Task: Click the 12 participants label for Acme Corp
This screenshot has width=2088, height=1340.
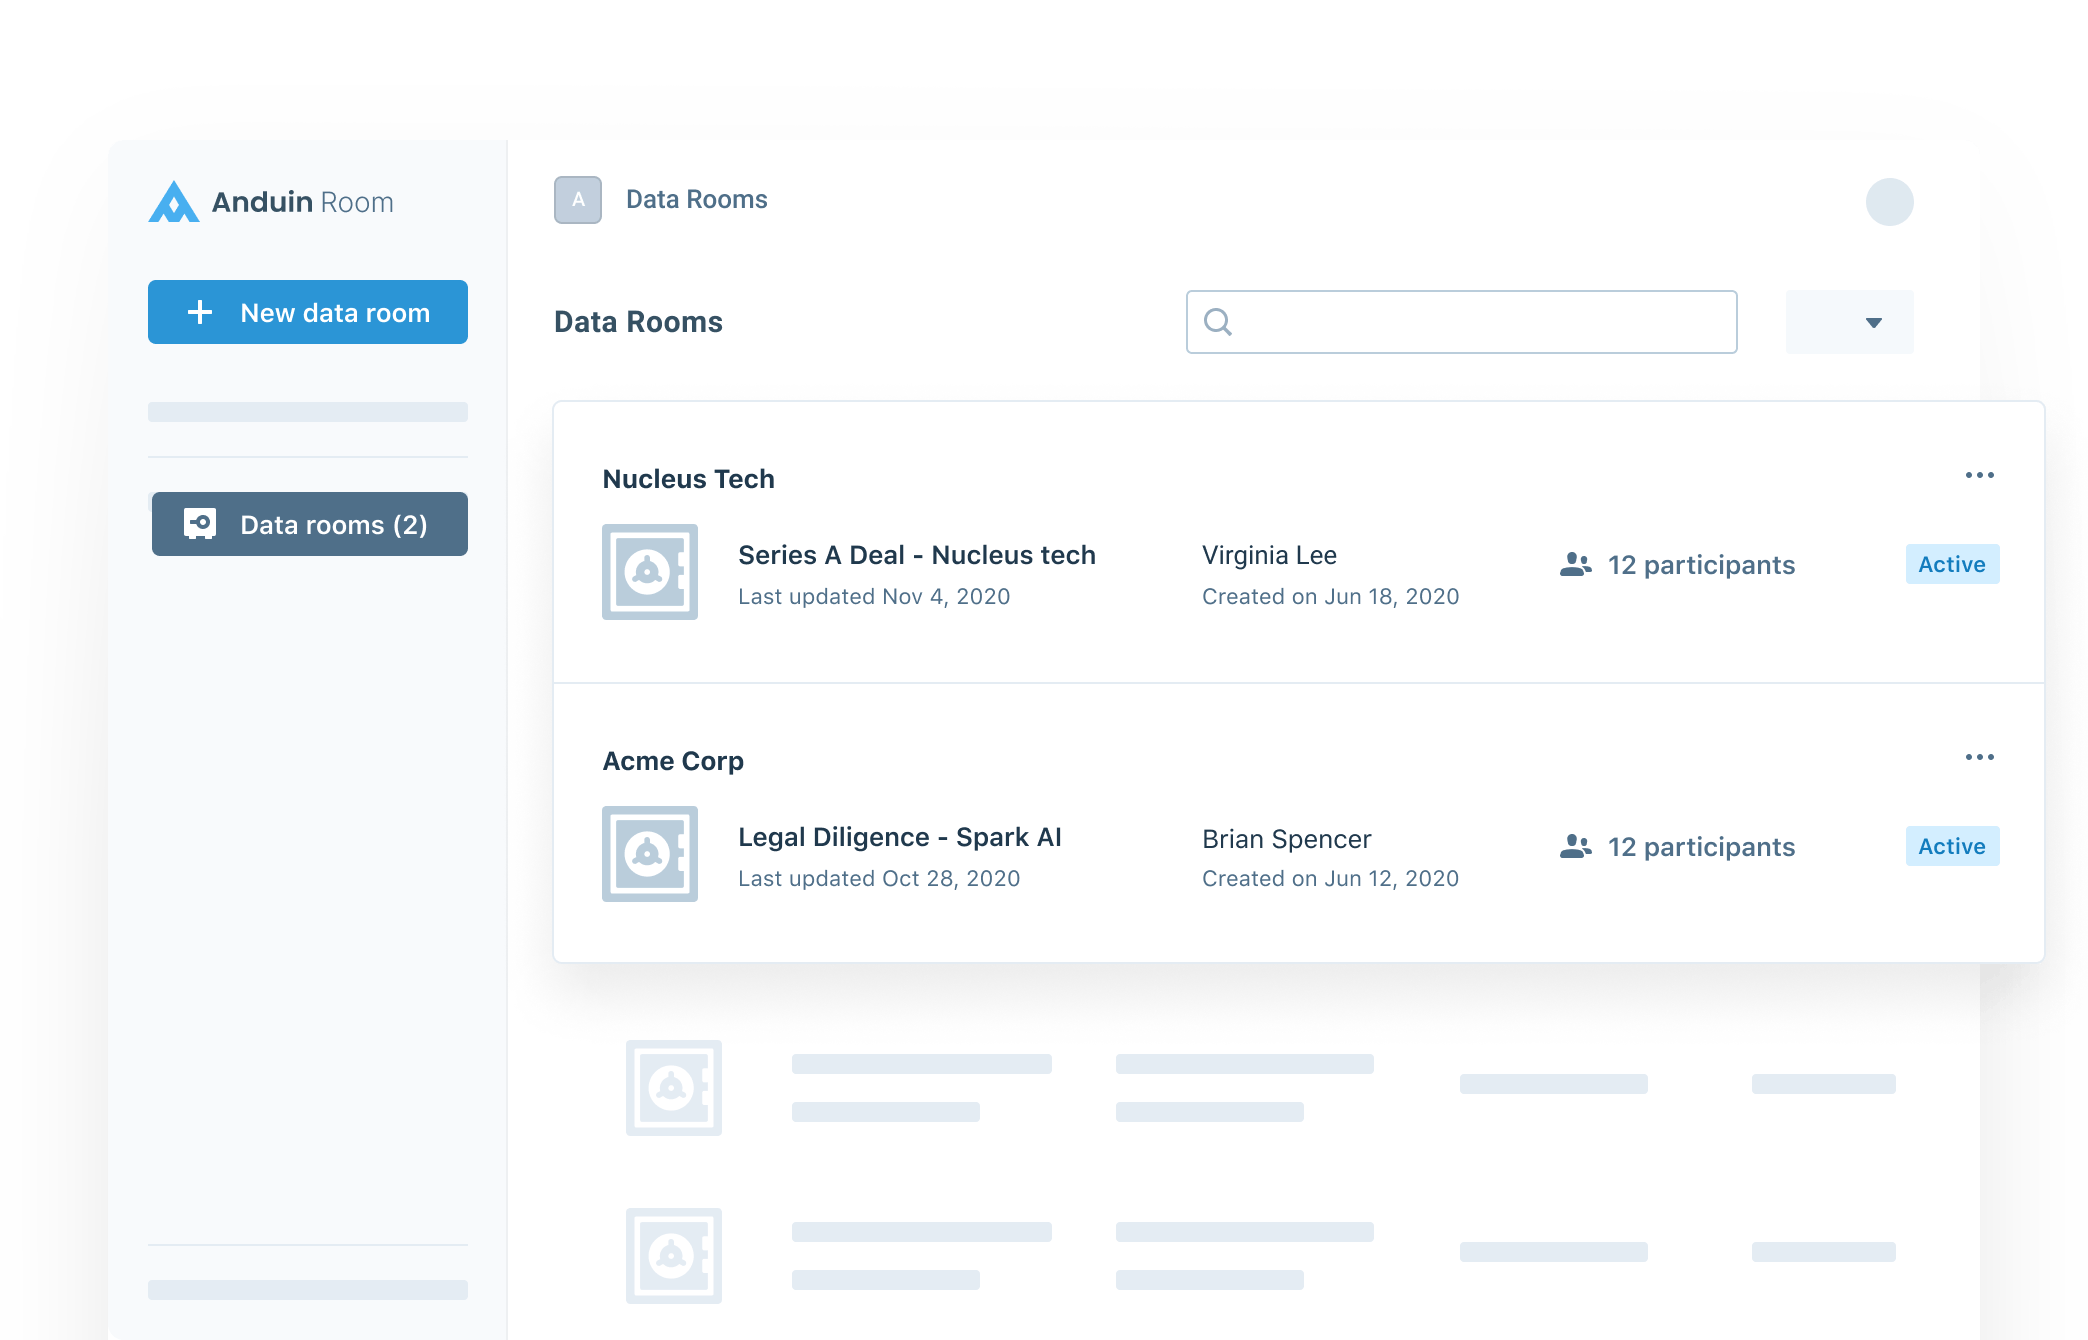Action: (1701, 847)
